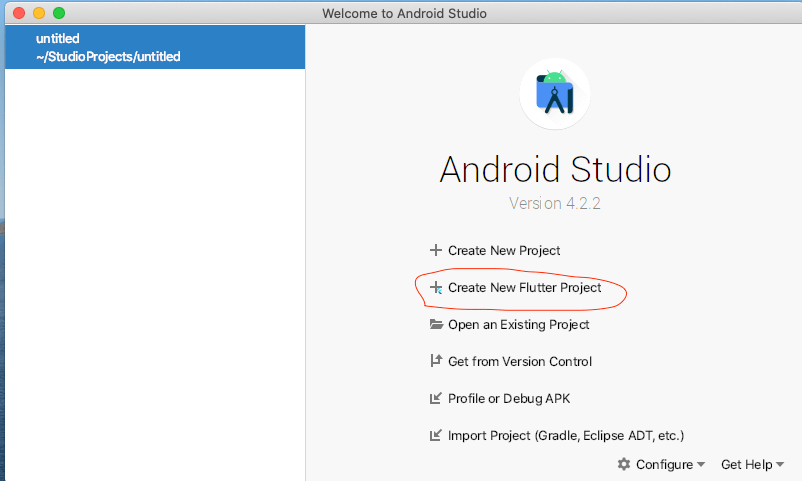Choose Create New Flutter Project label
This screenshot has height=481, width=802.
click(x=524, y=288)
